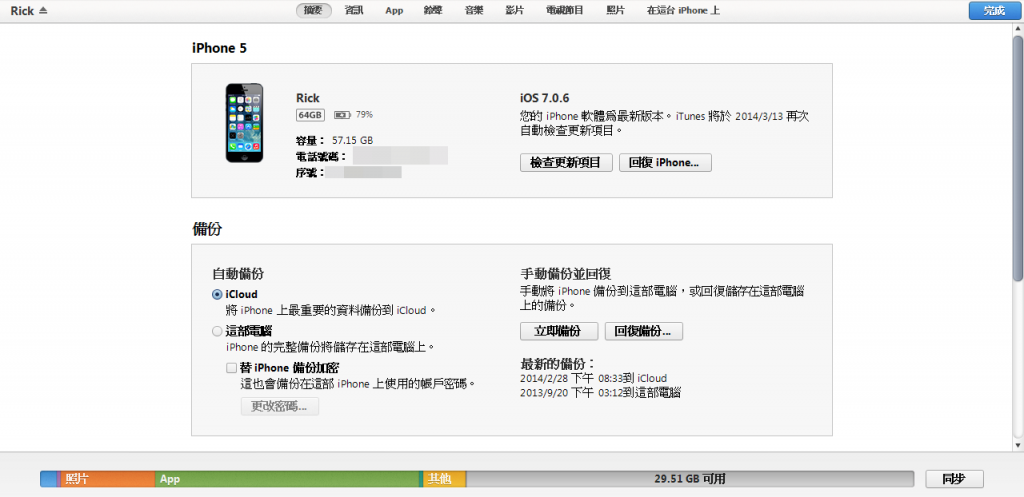This screenshot has height=497, width=1024.
Task: Select the 這部電腦 this computer radio option
Action: (217, 331)
